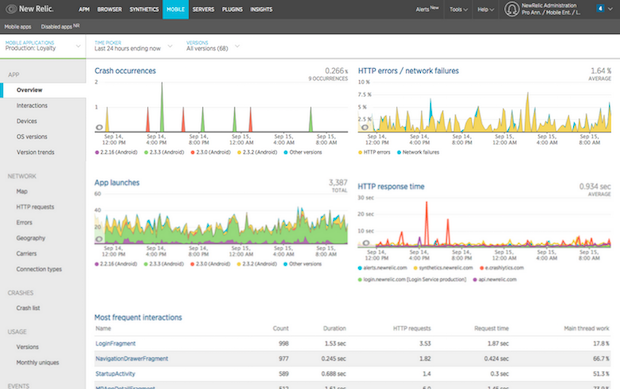Select the MOBILE tab

click(176, 9)
